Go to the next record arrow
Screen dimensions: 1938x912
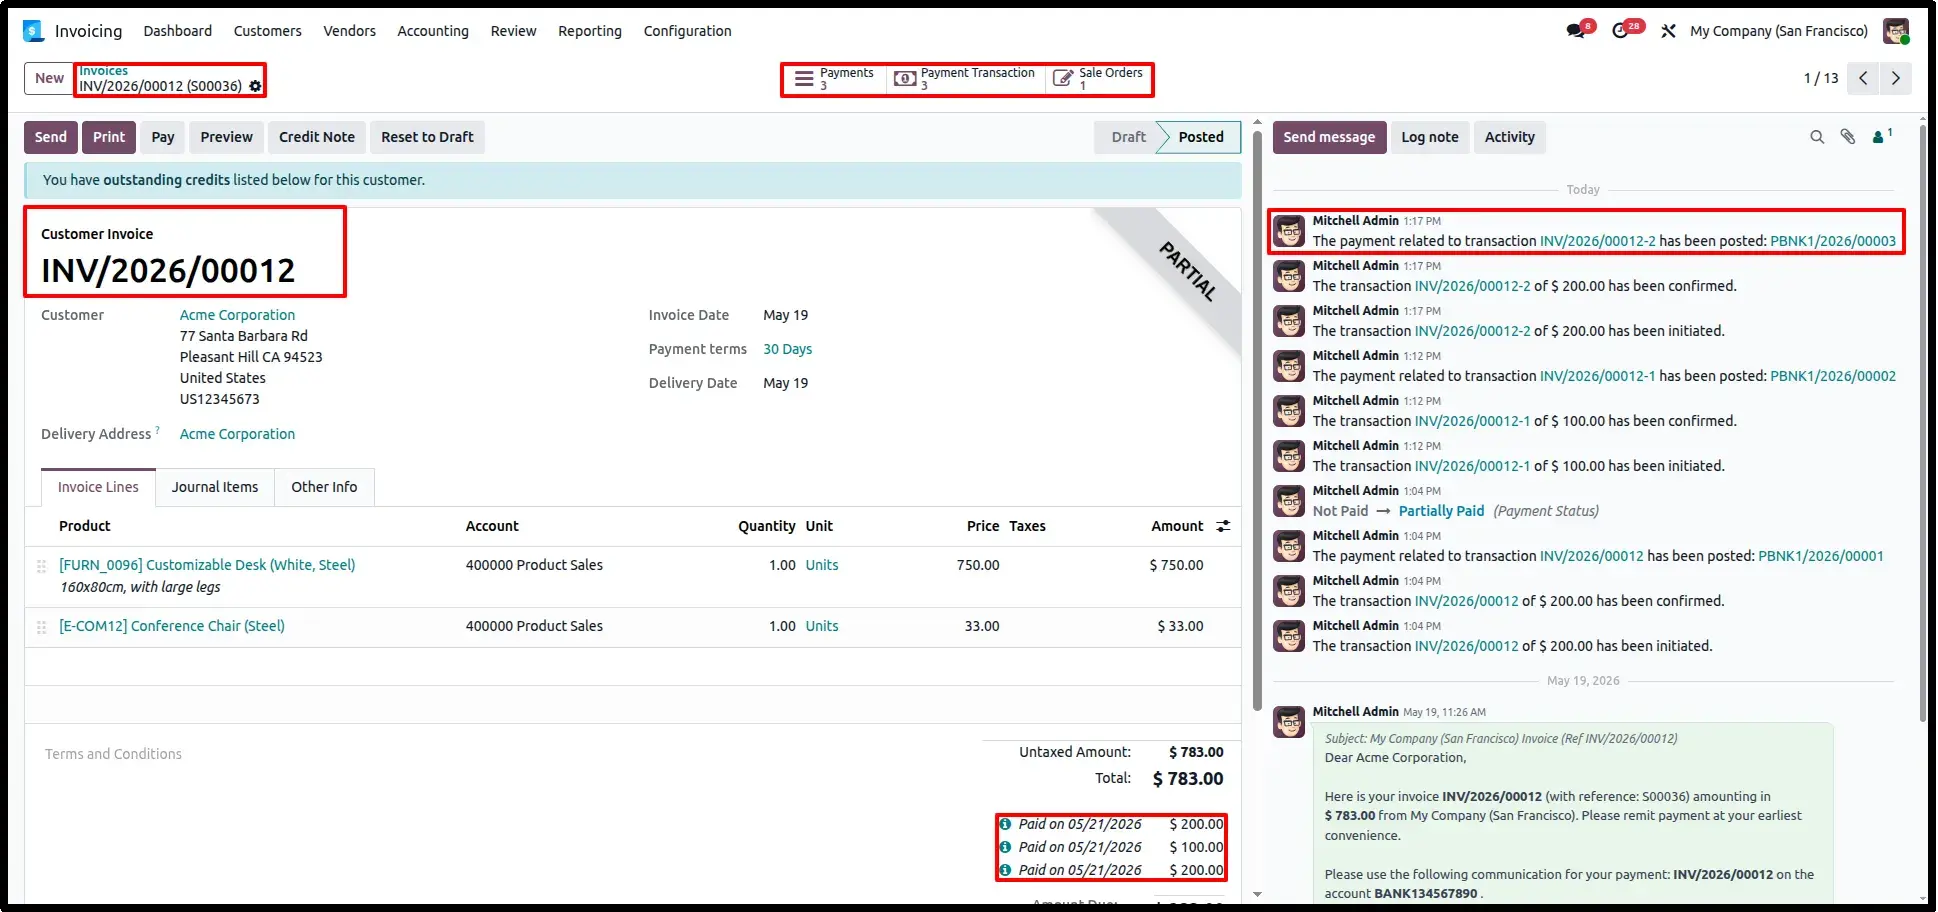click(1896, 78)
